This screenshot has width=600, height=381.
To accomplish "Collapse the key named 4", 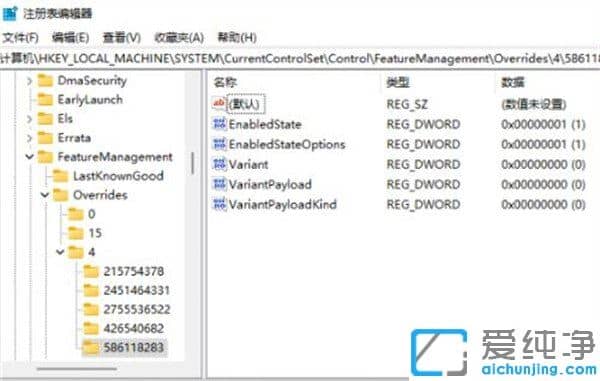I will [60, 252].
